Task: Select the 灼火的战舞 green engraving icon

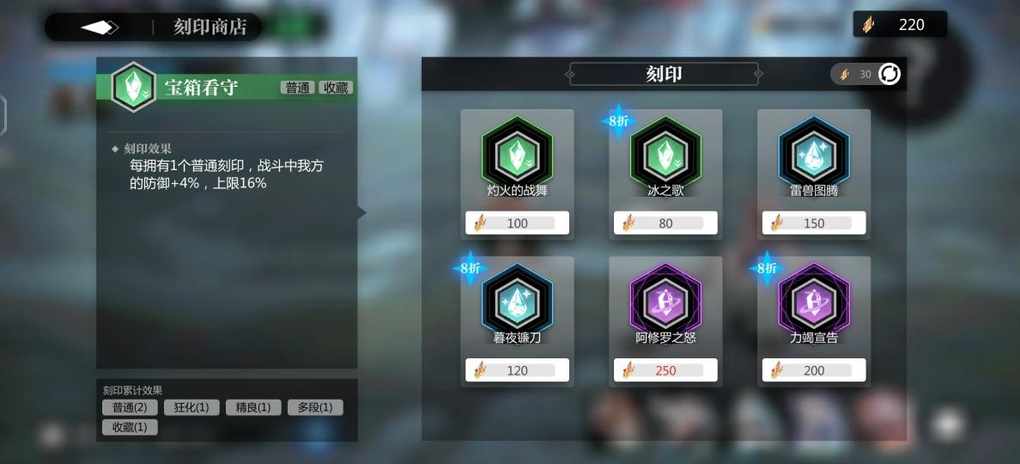Action: [x=517, y=153]
